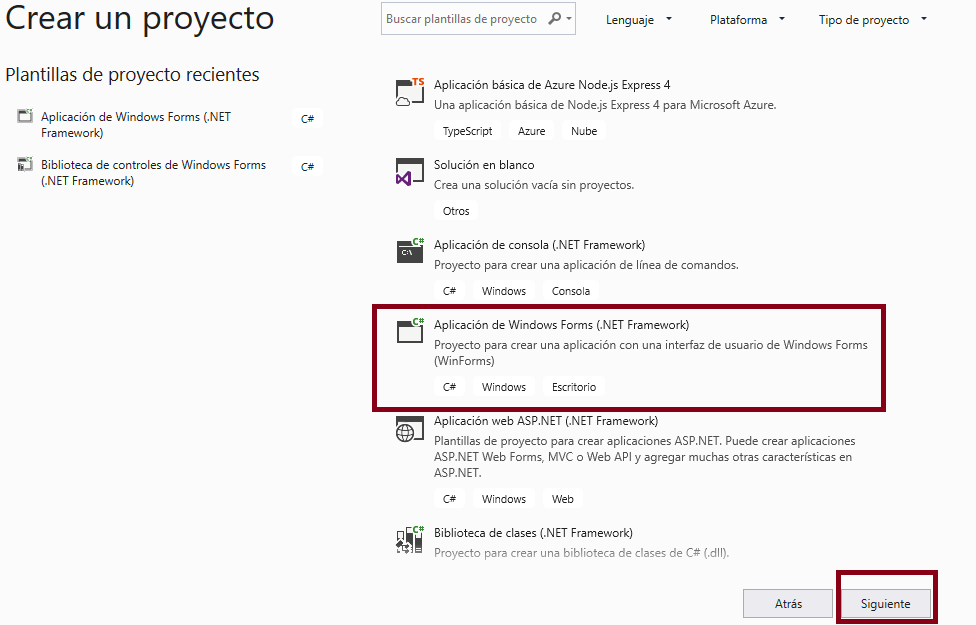Select the Solución en blanco template
976x625 pixels.
484,164
